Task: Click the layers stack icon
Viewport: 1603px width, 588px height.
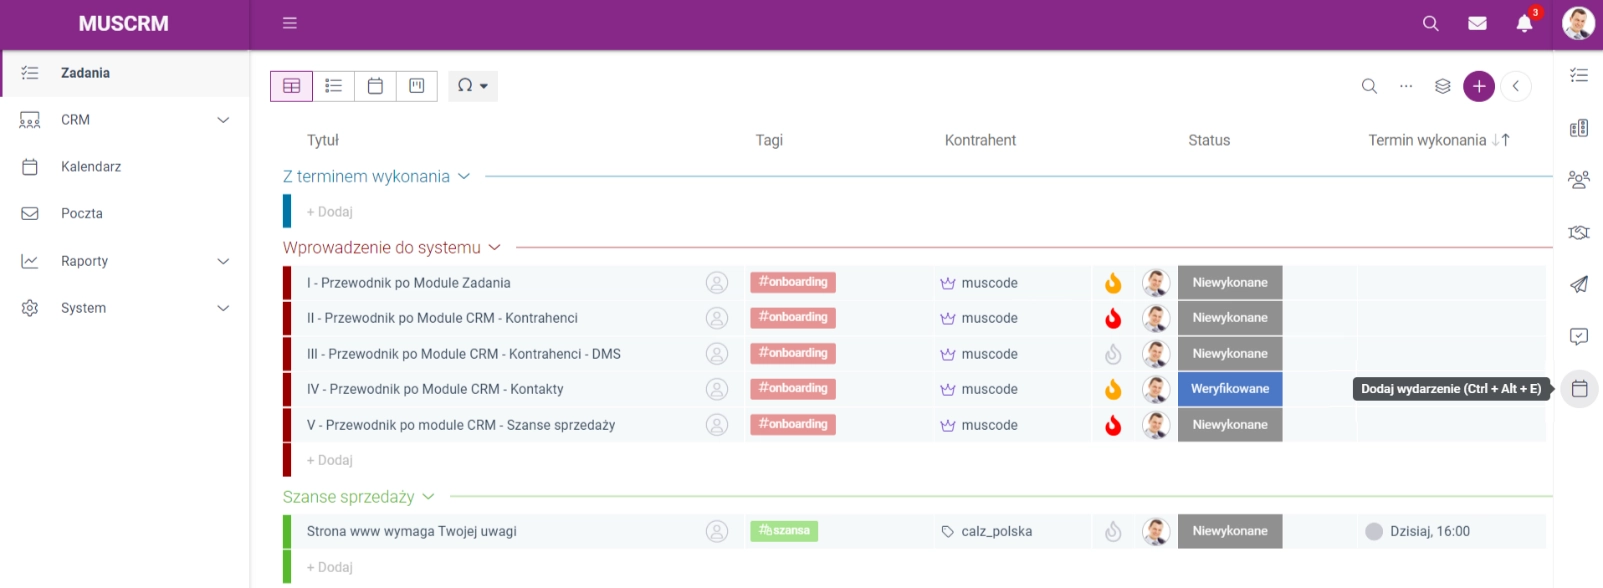Action: click(x=1442, y=86)
